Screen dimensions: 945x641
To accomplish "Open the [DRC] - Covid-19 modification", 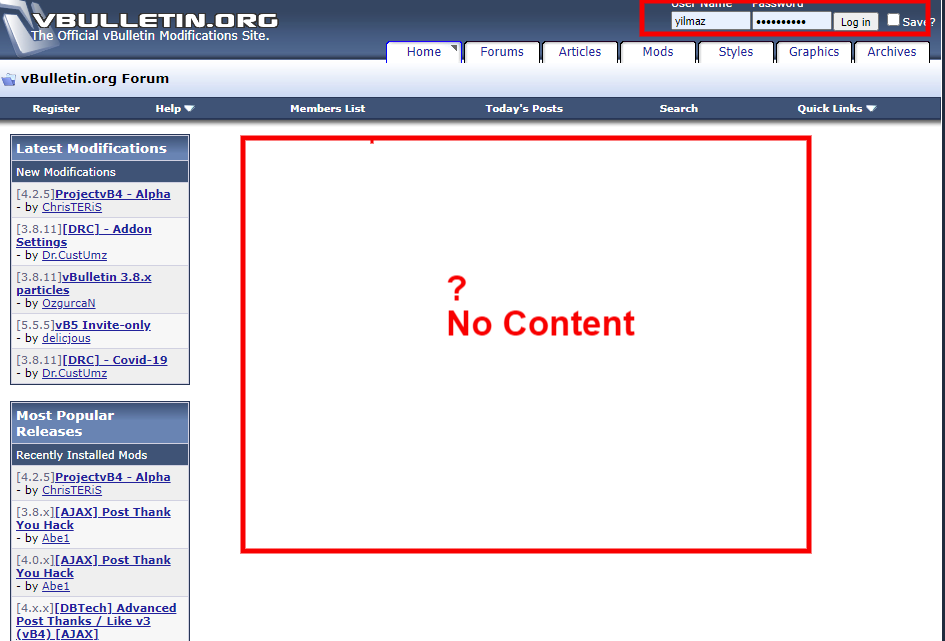I will pyautogui.click(x=115, y=360).
